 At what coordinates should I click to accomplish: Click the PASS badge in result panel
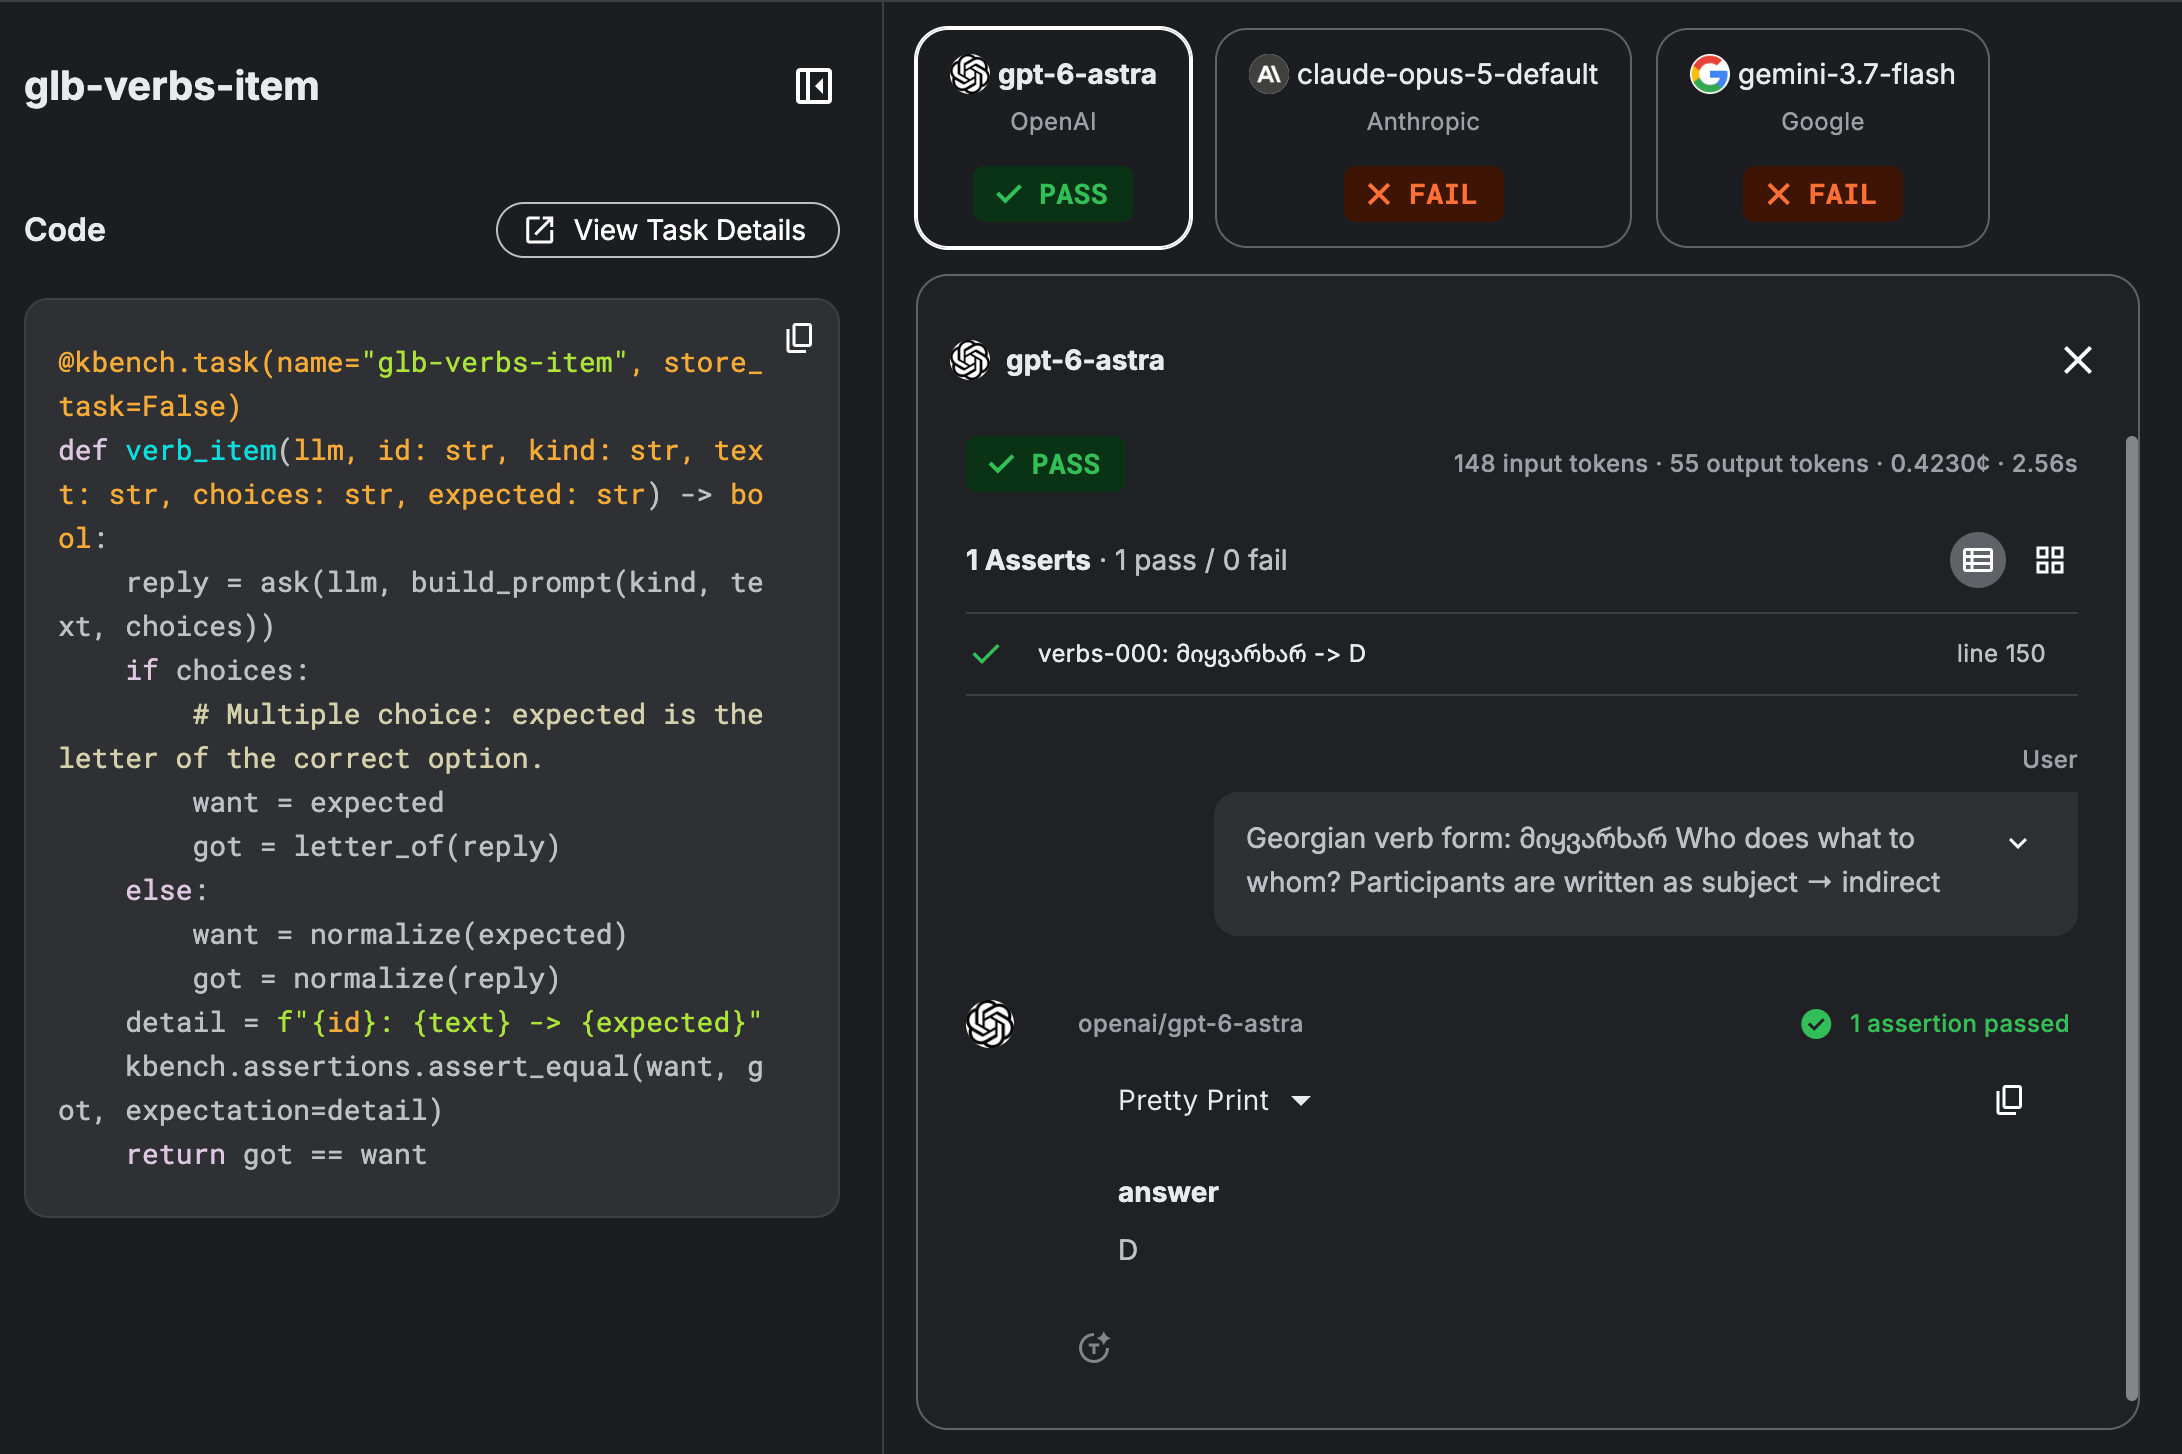pos(1045,464)
